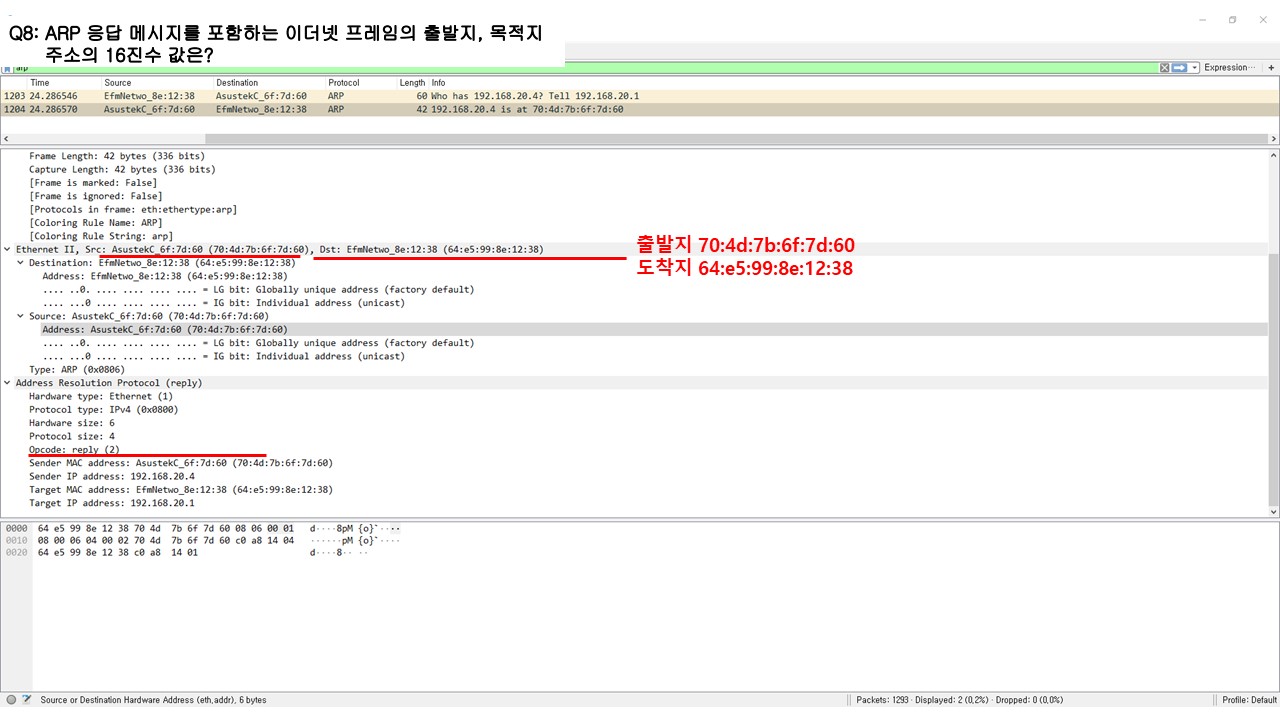Sort packets by Time column
This screenshot has width=1280, height=720.
pos(40,83)
